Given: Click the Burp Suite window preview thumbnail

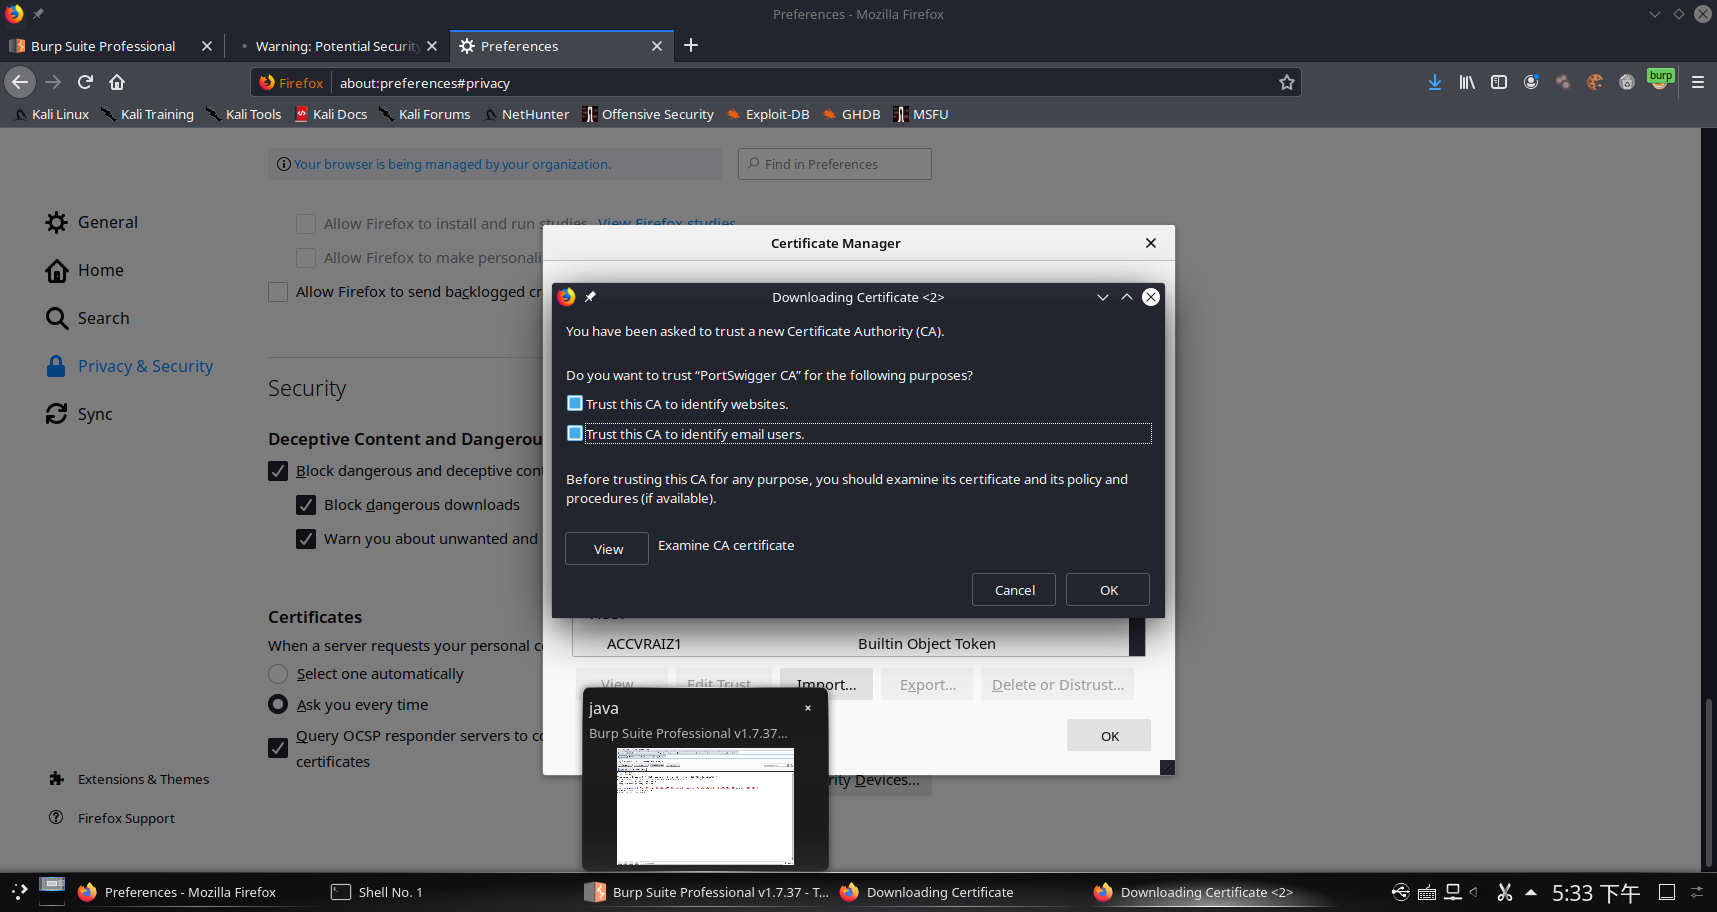Looking at the screenshot, I should 705,806.
